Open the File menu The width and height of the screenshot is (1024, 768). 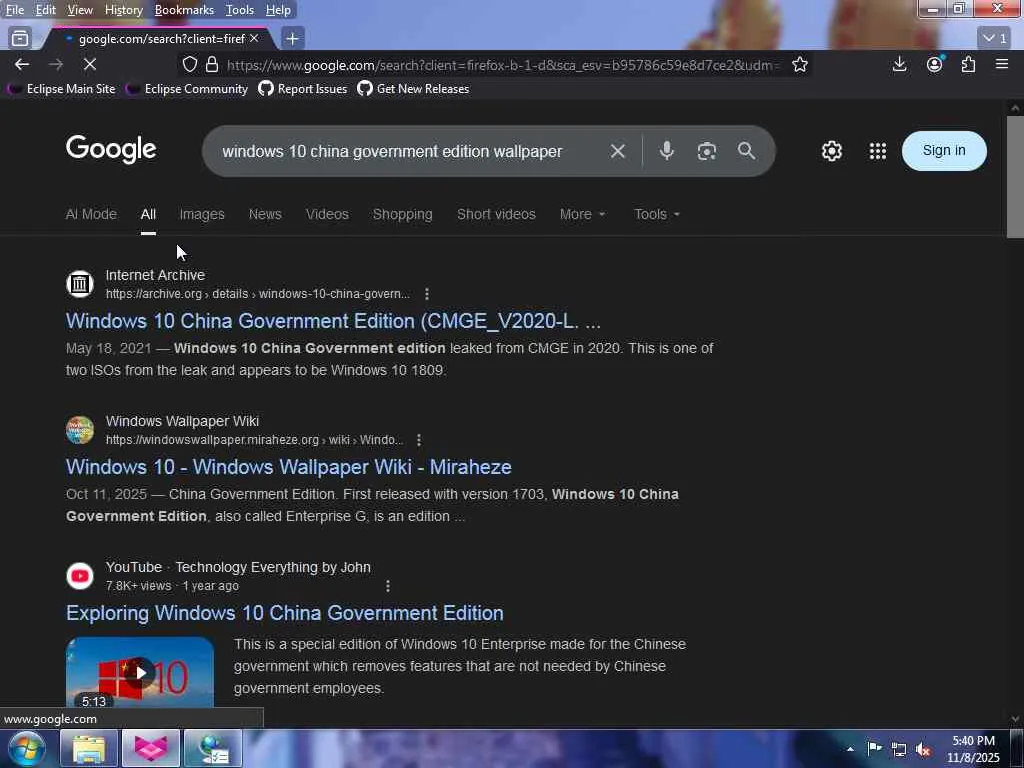point(14,10)
